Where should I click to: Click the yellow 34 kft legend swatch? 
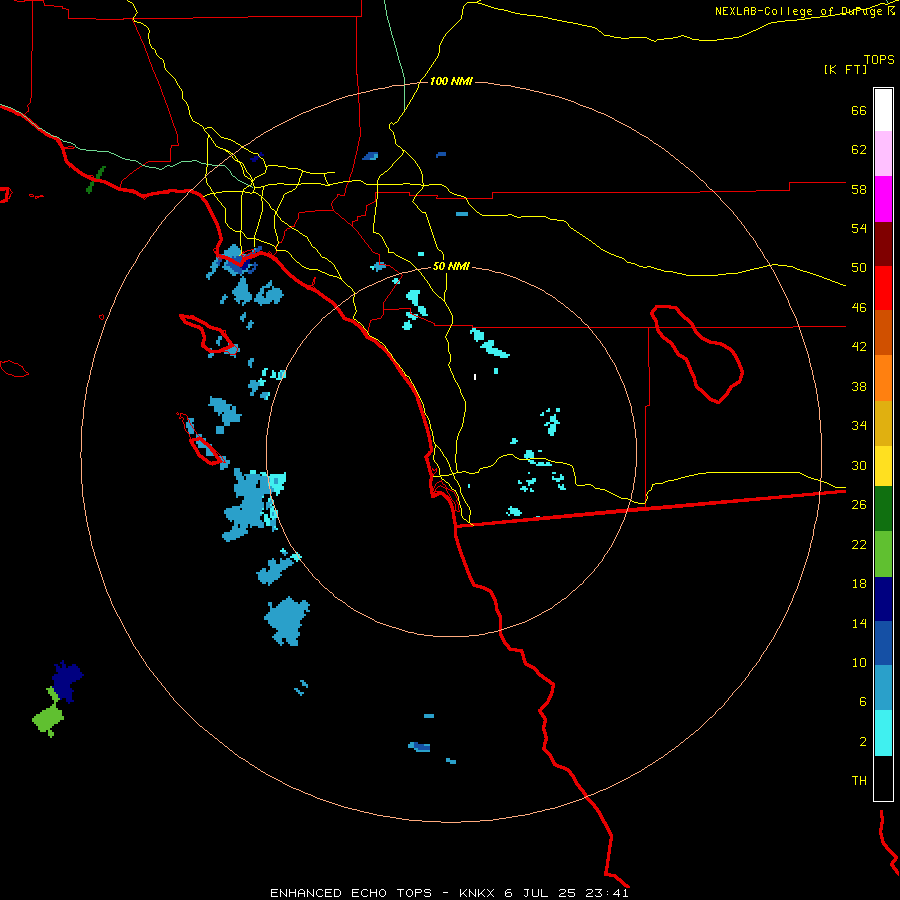click(x=883, y=466)
